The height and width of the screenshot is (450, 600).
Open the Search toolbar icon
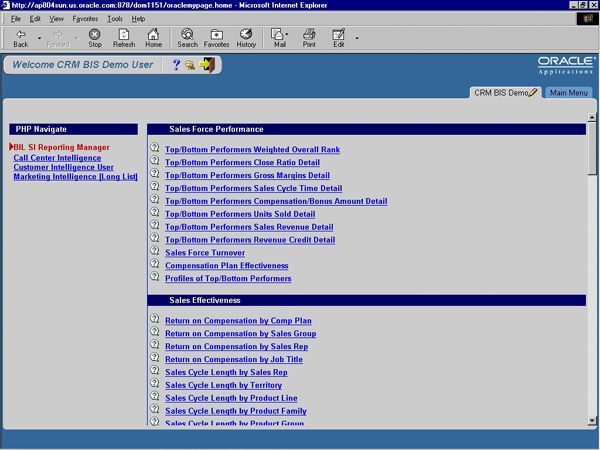pos(188,38)
